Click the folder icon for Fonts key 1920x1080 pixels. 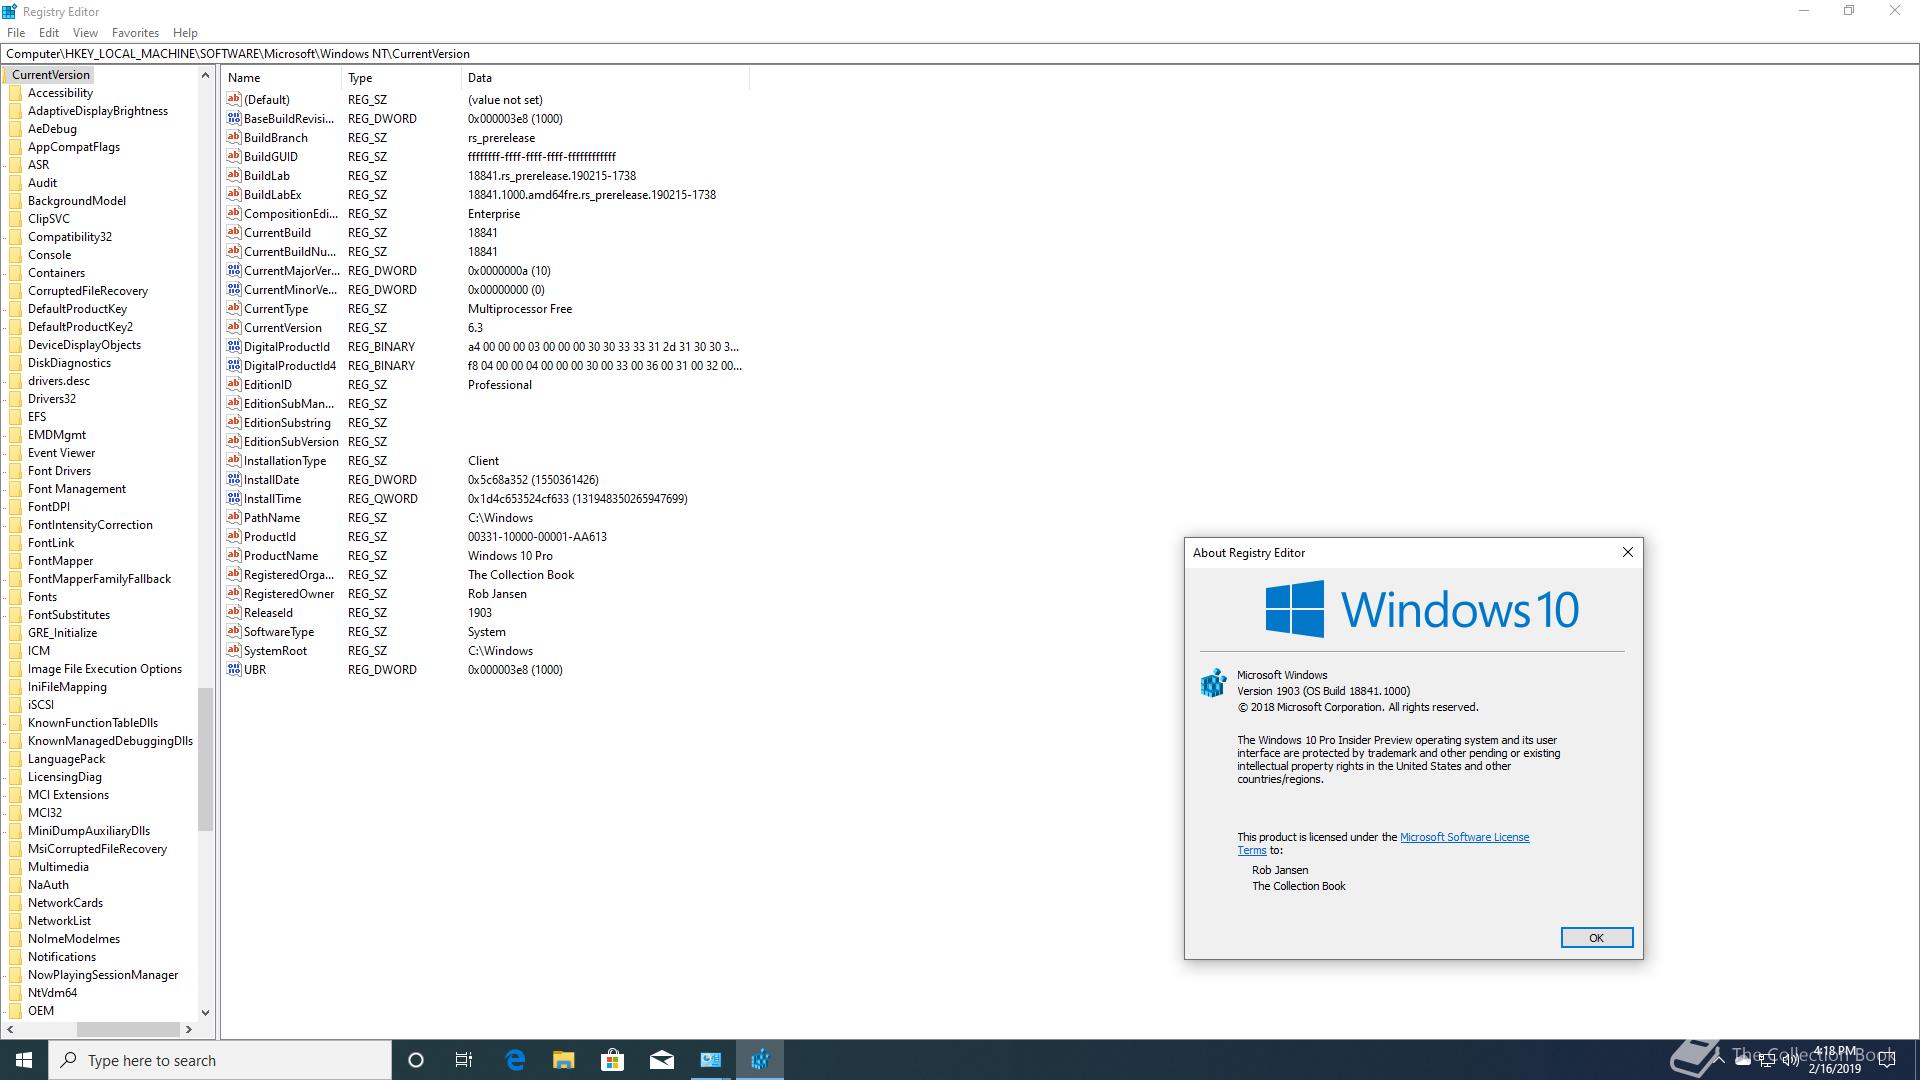(15, 597)
